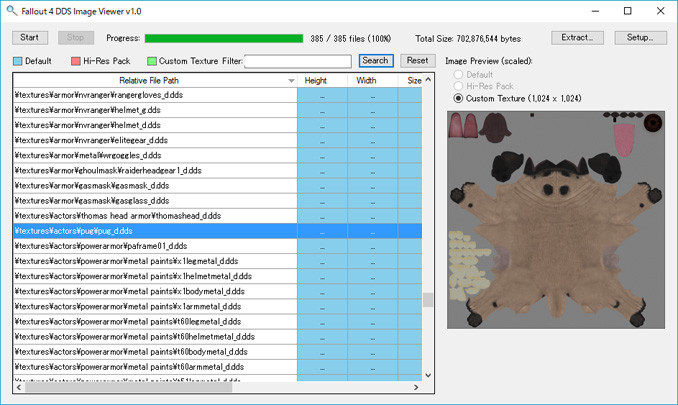Open the Extract... dialog
This screenshot has height=405, width=678.
(577, 38)
